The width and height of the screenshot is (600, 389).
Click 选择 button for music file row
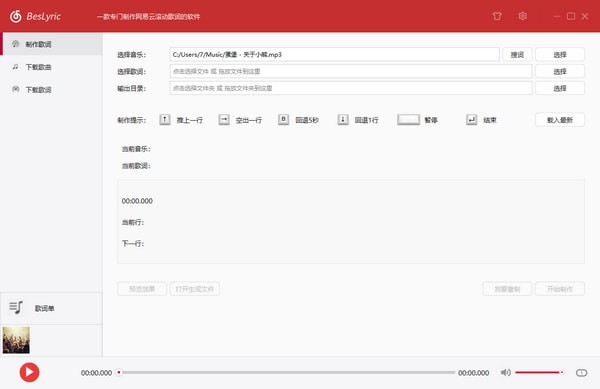pos(560,55)
